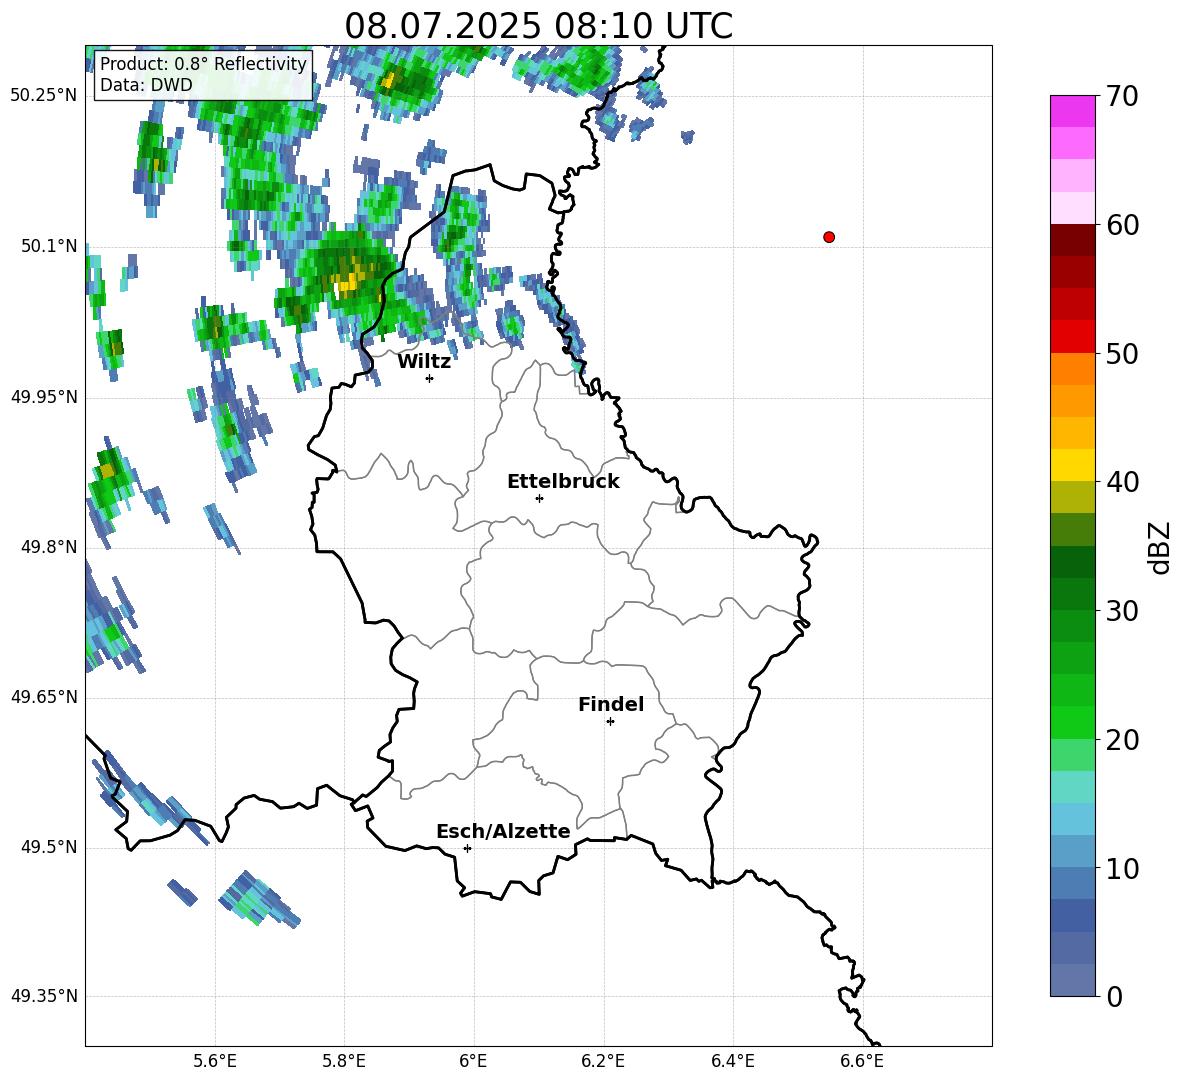Click the 49.35°N latitude label

tap(44, 996)
